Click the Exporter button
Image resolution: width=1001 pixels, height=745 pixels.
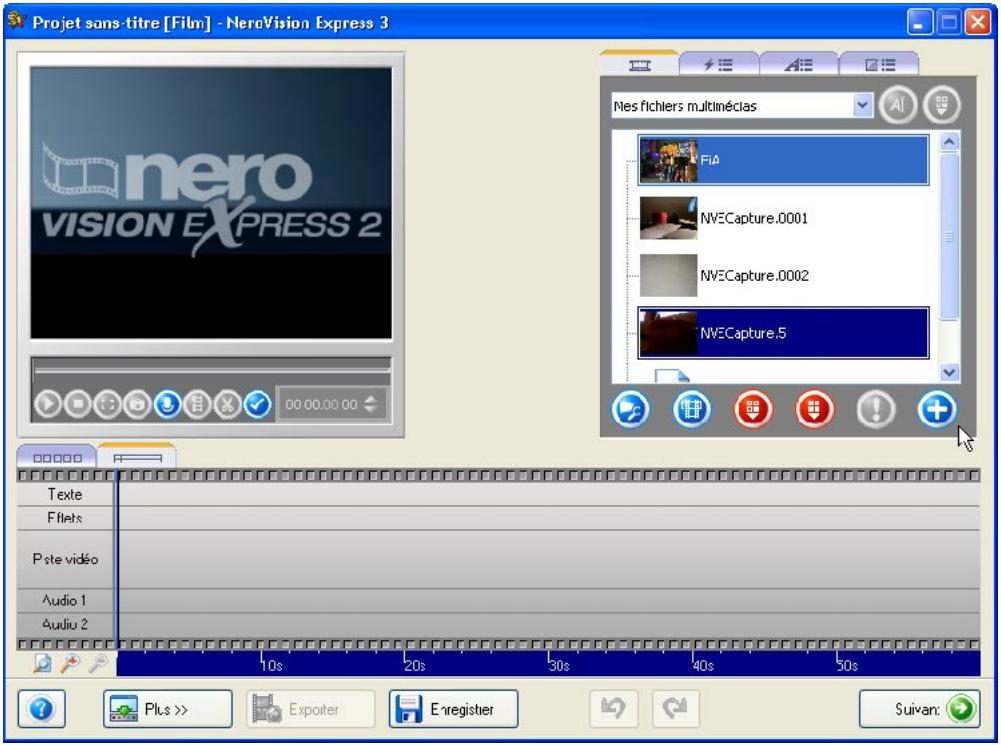pos(310,709)
